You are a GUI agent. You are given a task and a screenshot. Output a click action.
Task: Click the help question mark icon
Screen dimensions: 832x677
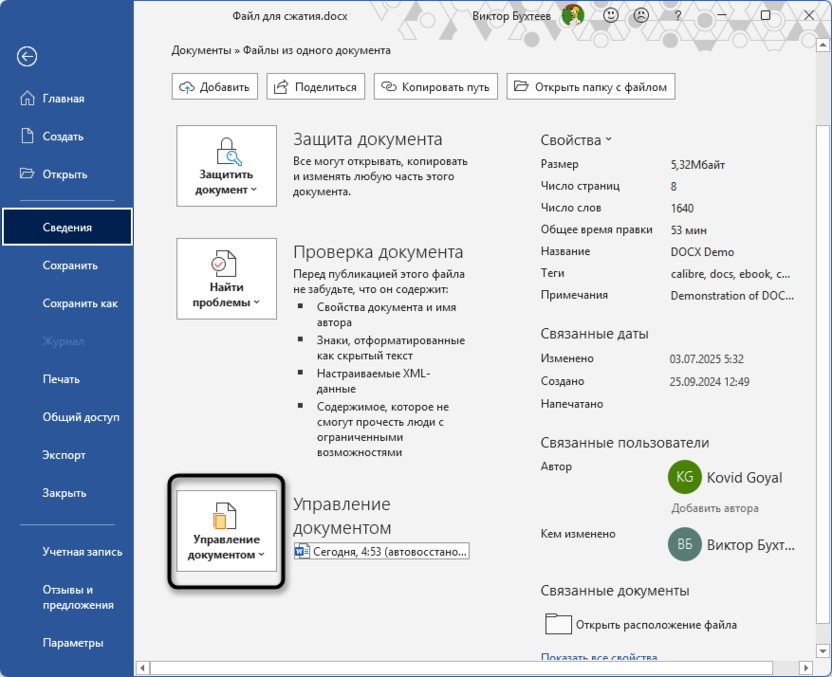click(676, 16)
